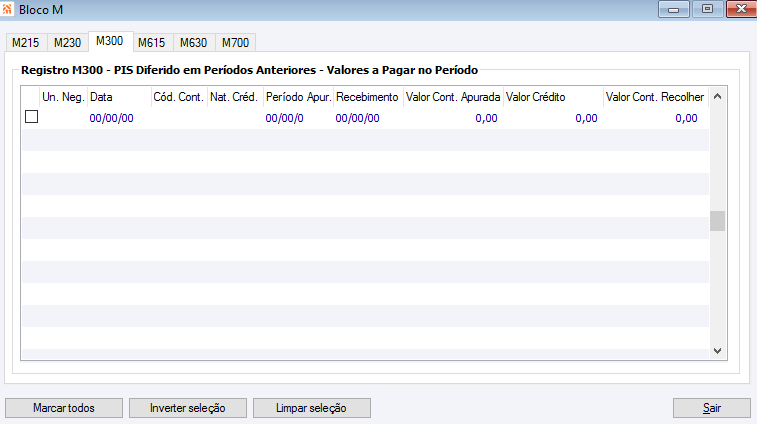Maximize the Bloco M window

pos(707,9)
